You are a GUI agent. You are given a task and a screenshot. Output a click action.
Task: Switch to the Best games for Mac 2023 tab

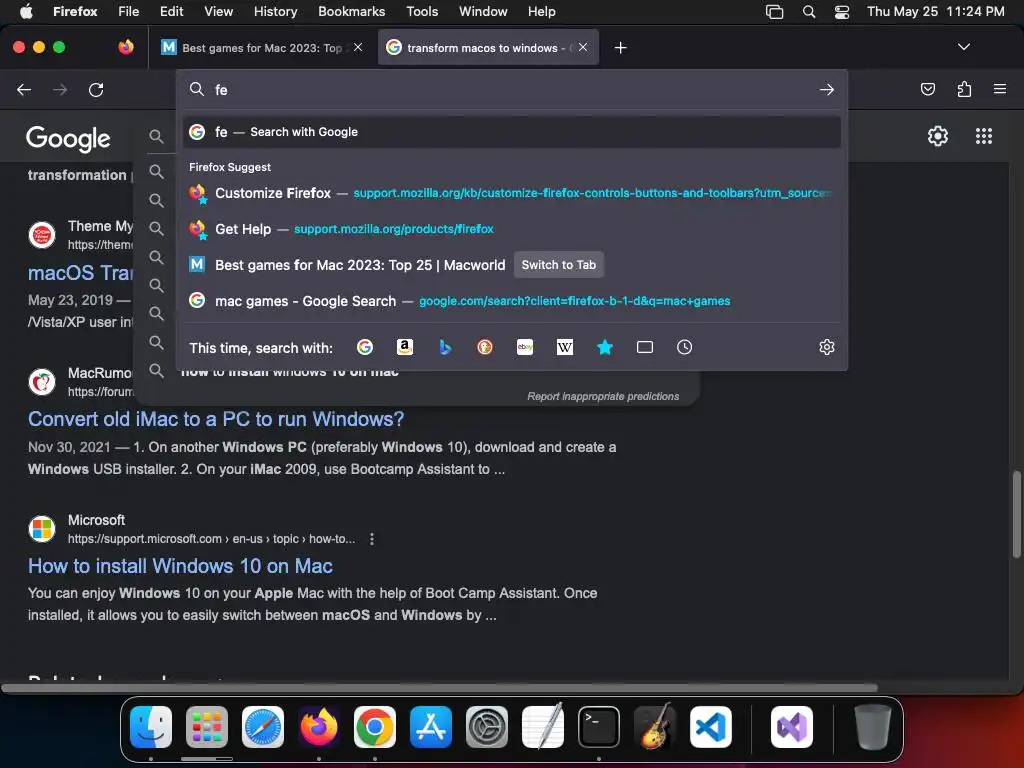click(x=259, y=47)
